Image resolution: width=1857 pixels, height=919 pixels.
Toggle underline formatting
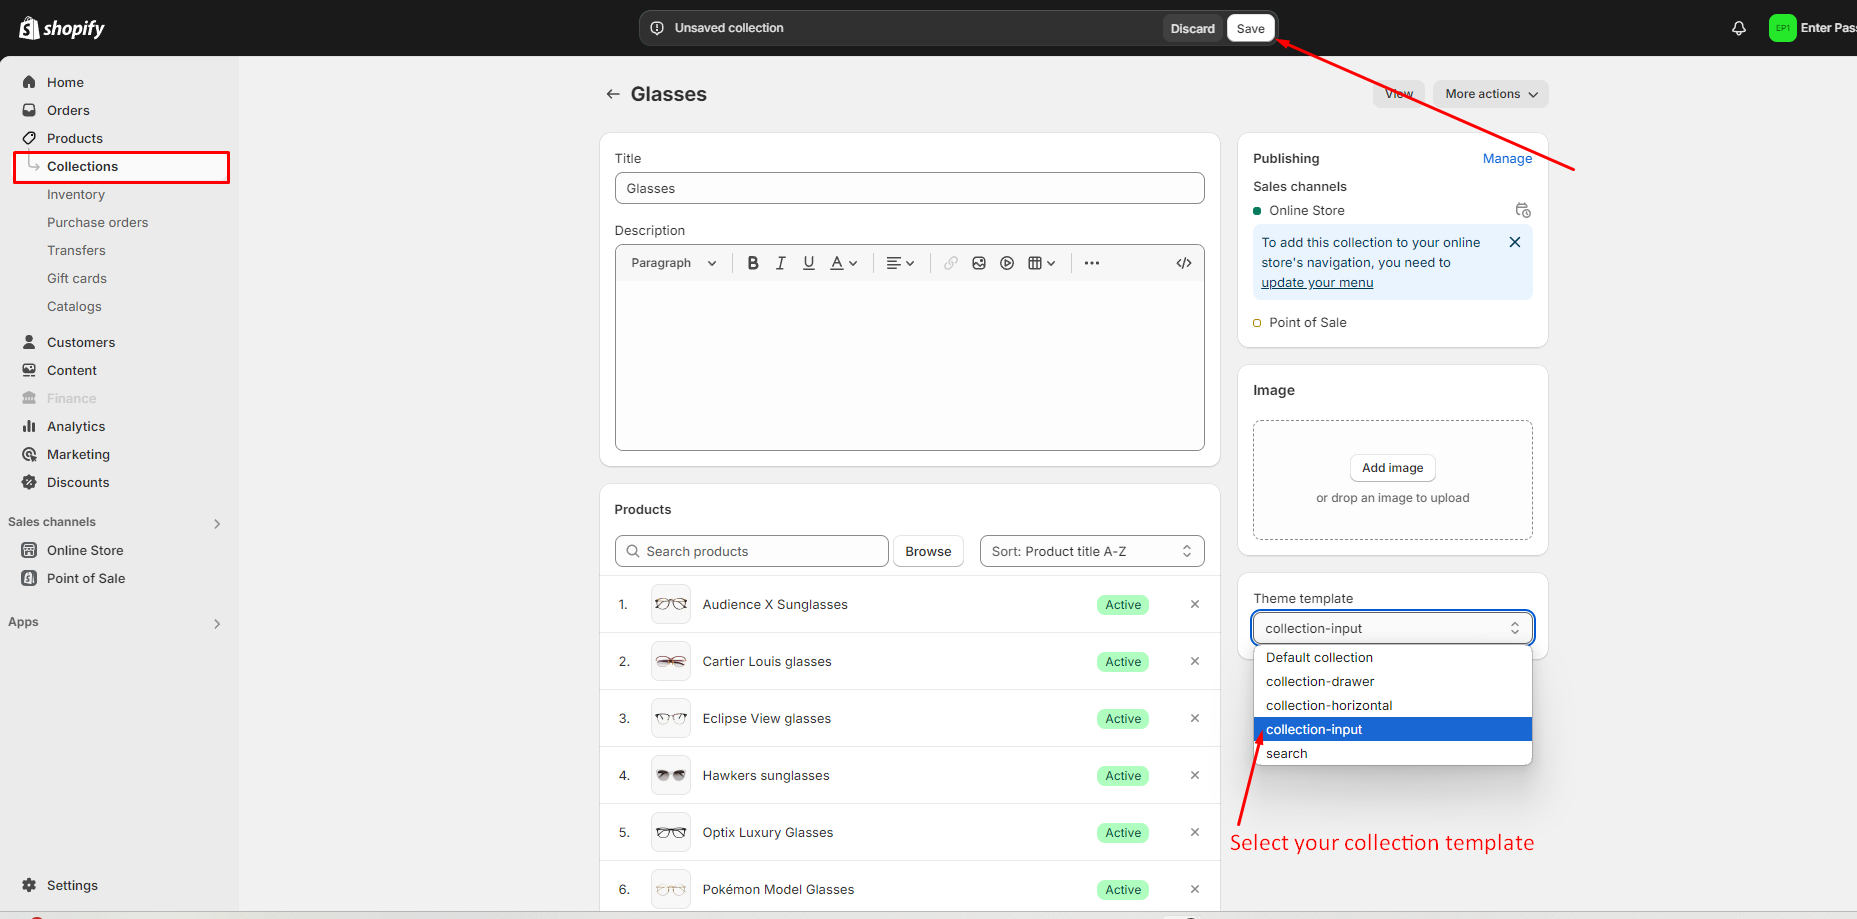809,263
